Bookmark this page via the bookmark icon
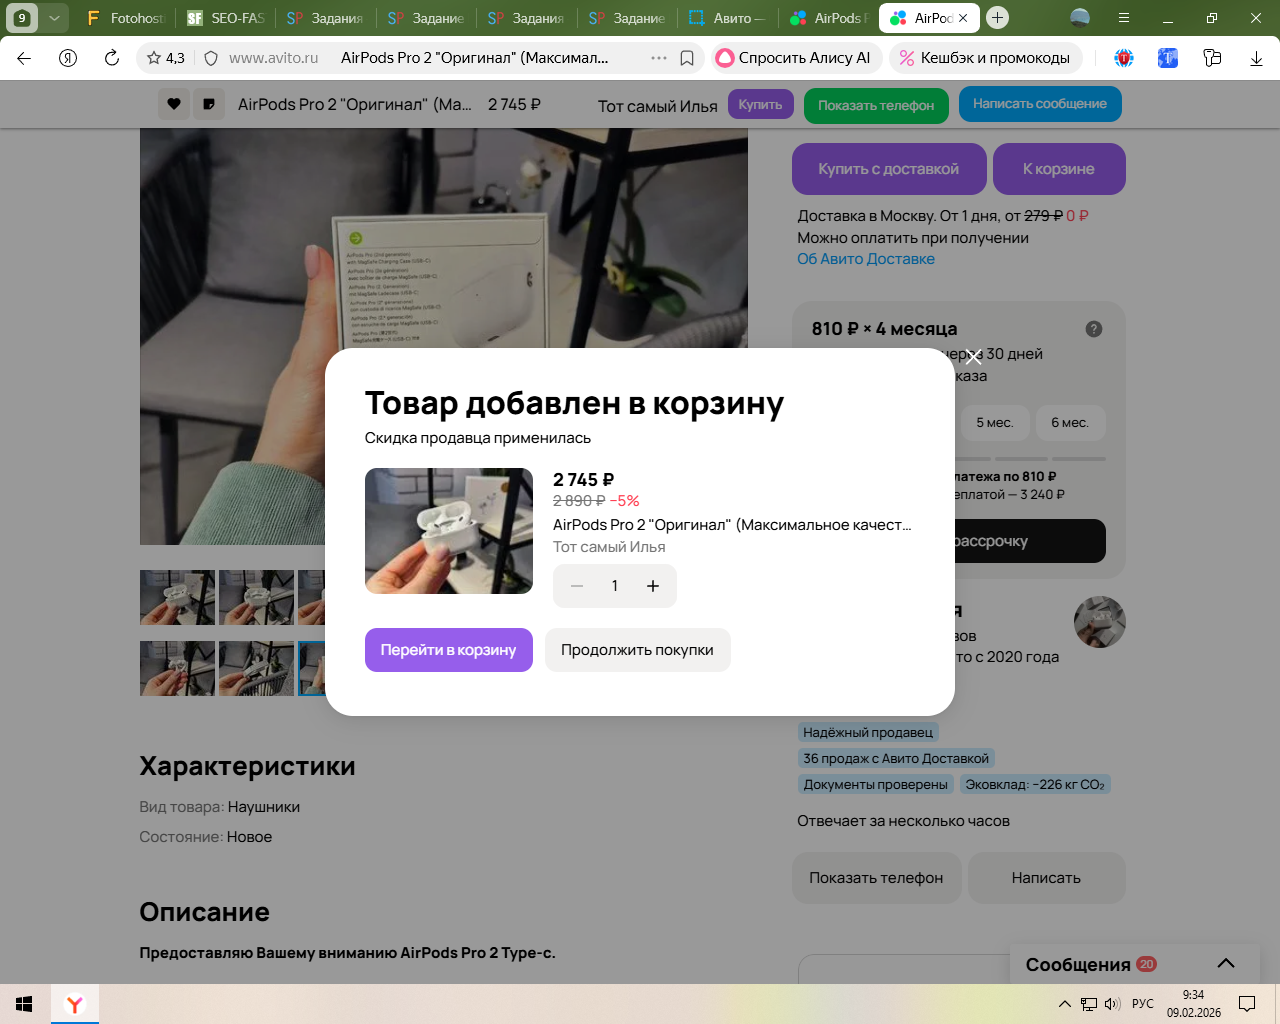1280x1024 pixels. click(687, 58)
